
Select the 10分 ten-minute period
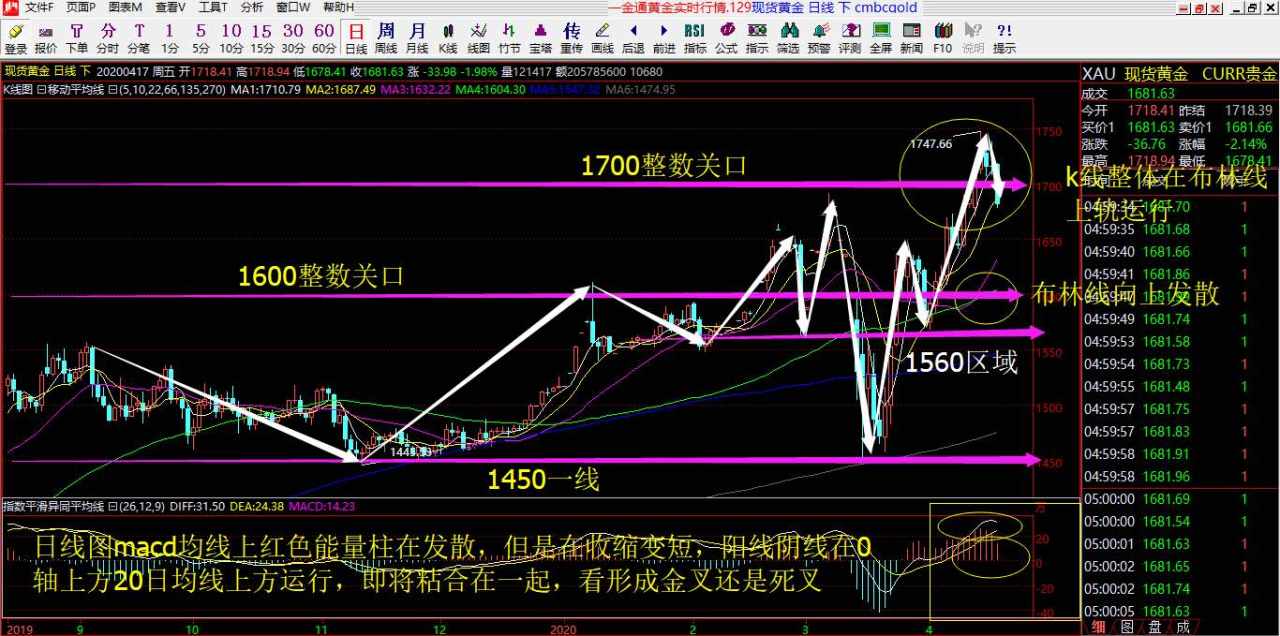pyautogui.click(x=231, y=38)
